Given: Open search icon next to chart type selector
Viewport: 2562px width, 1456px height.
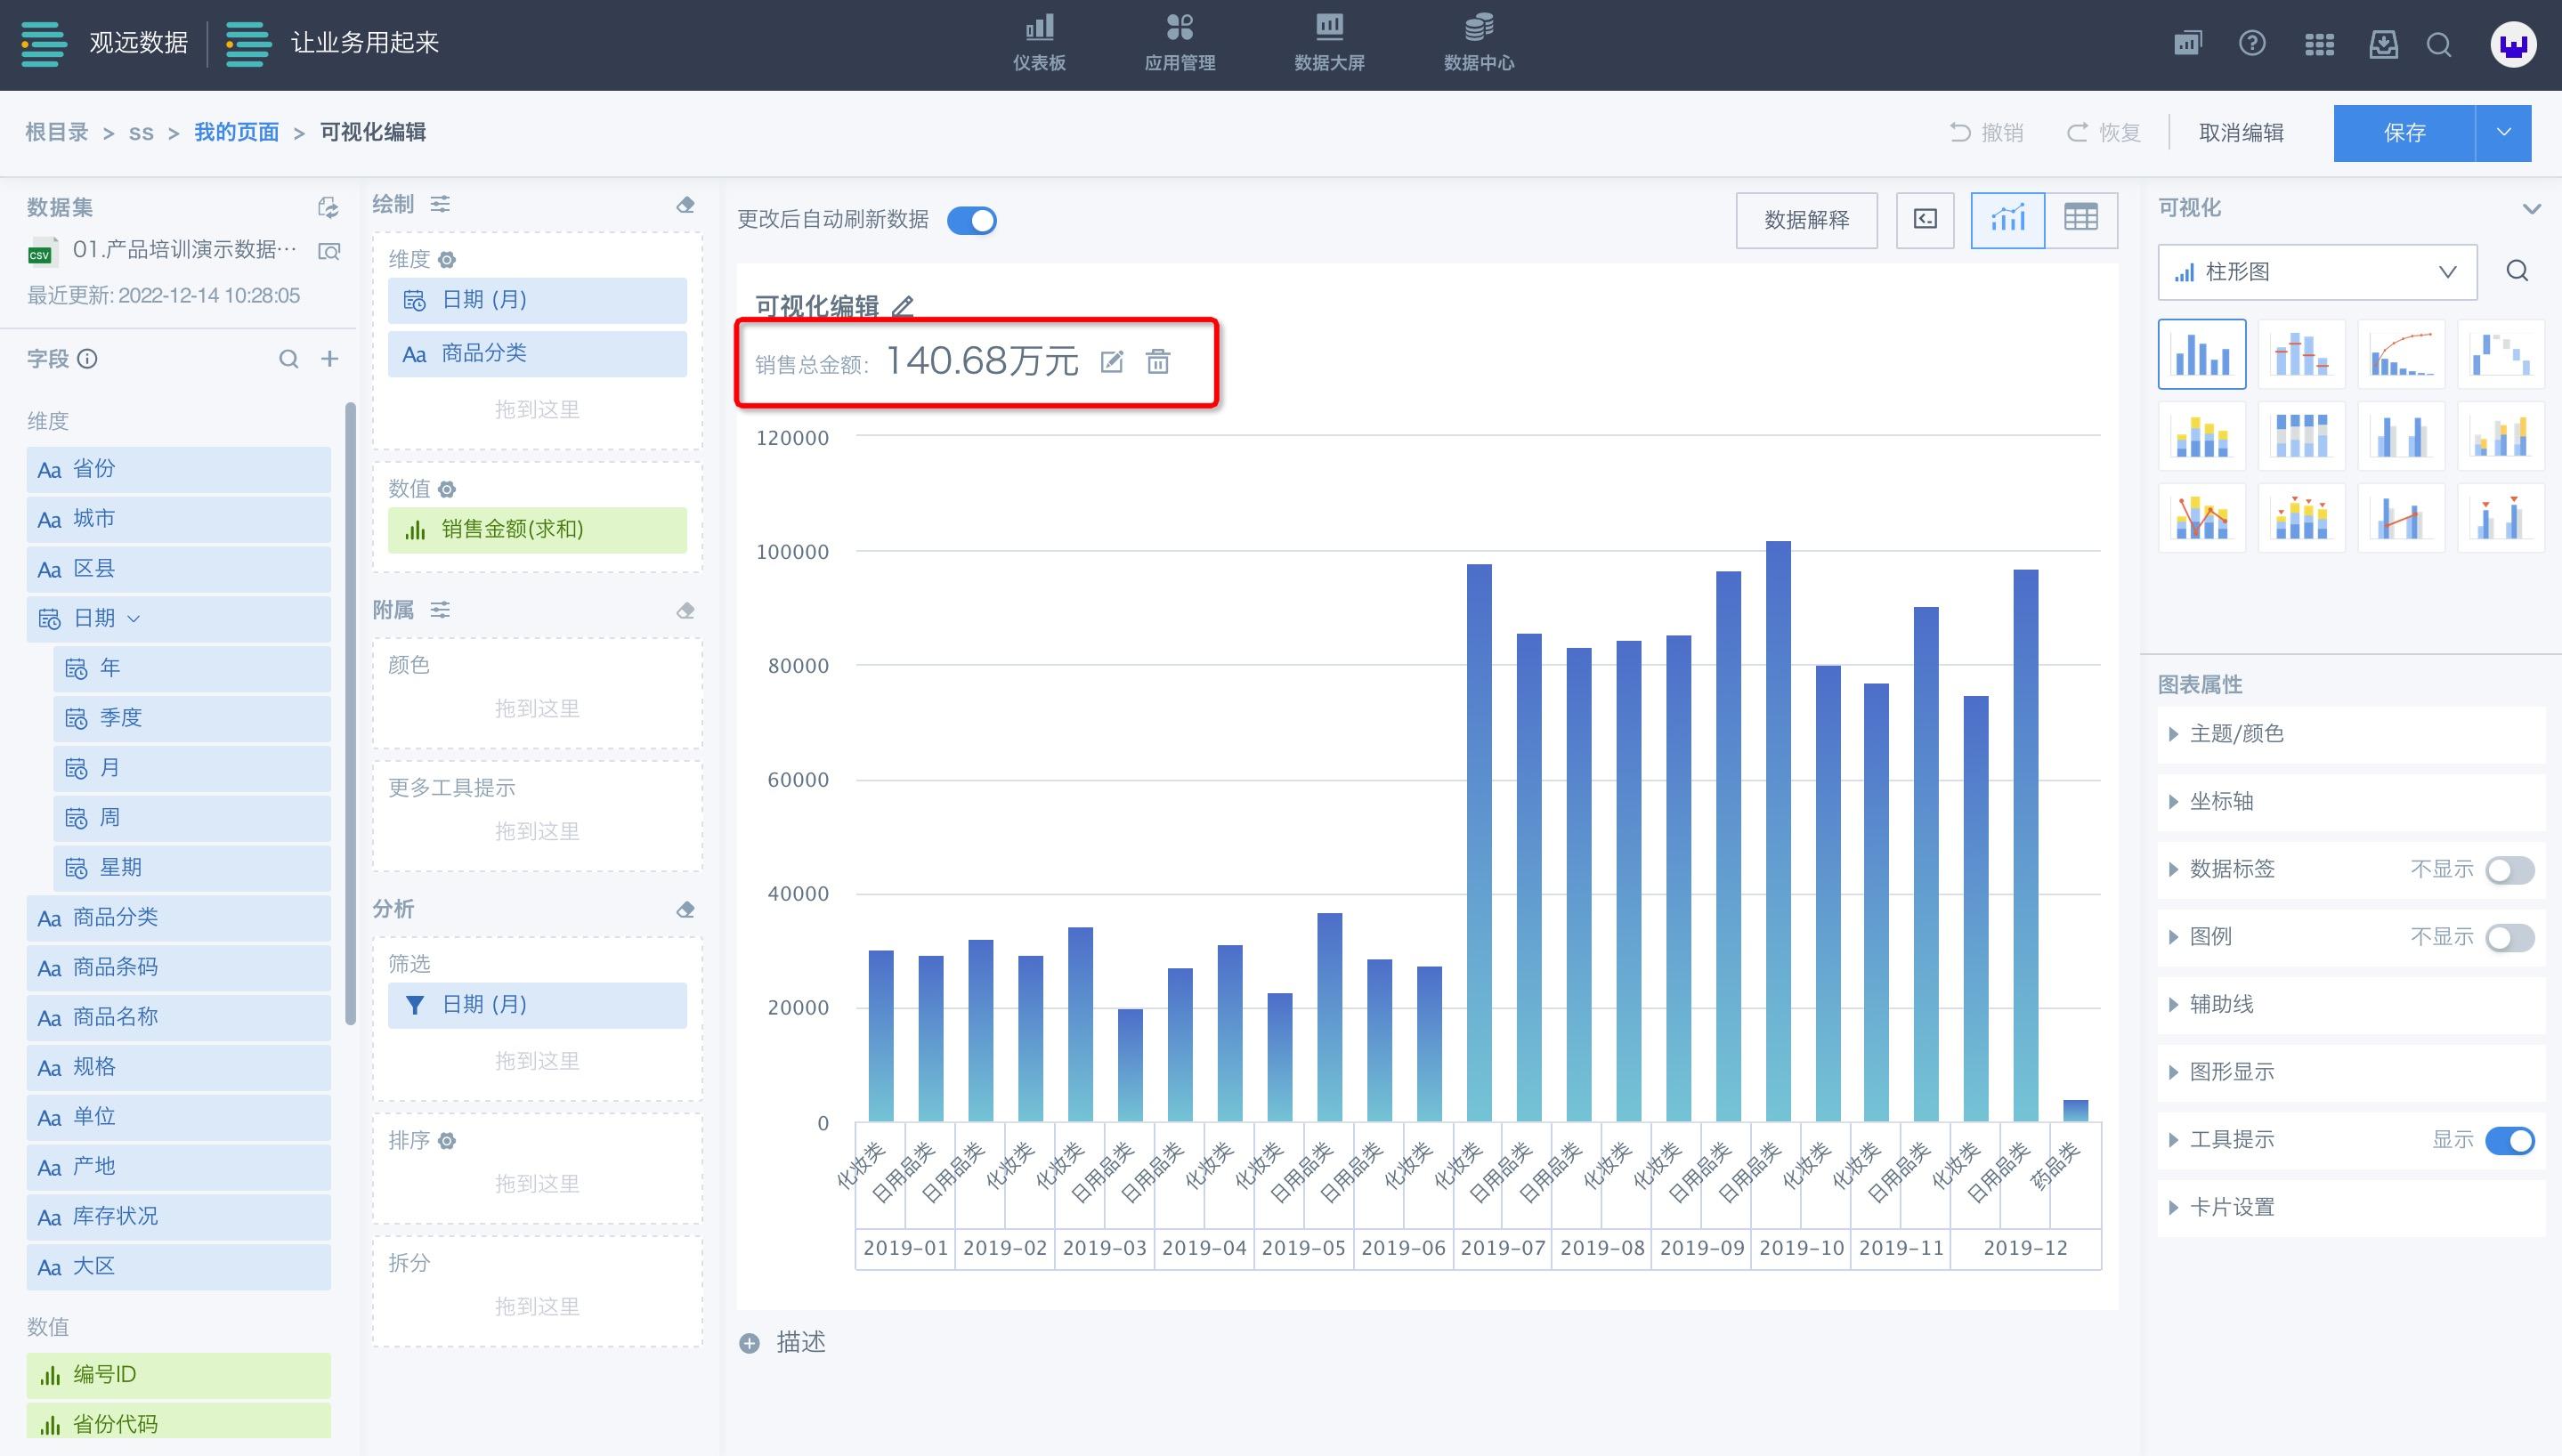Looking at the screenshot, I should (x=2517, y=271).
